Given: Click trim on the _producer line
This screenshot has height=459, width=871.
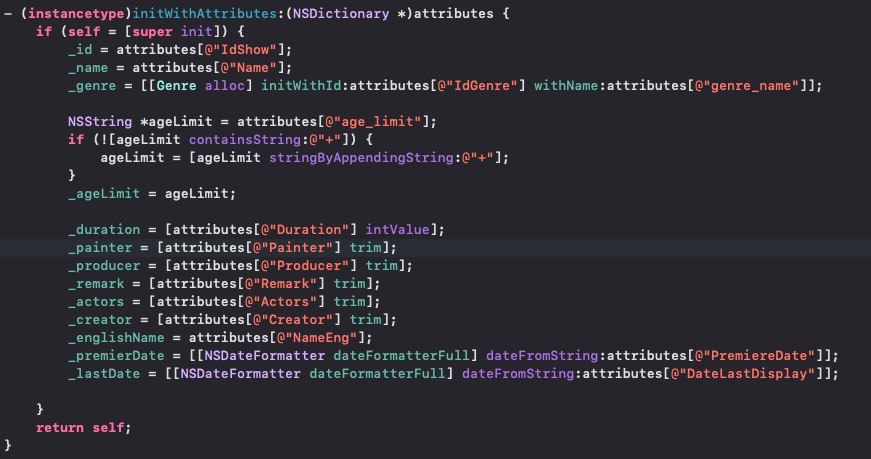Looking at the screenshot, I should (x=381, y=266).
